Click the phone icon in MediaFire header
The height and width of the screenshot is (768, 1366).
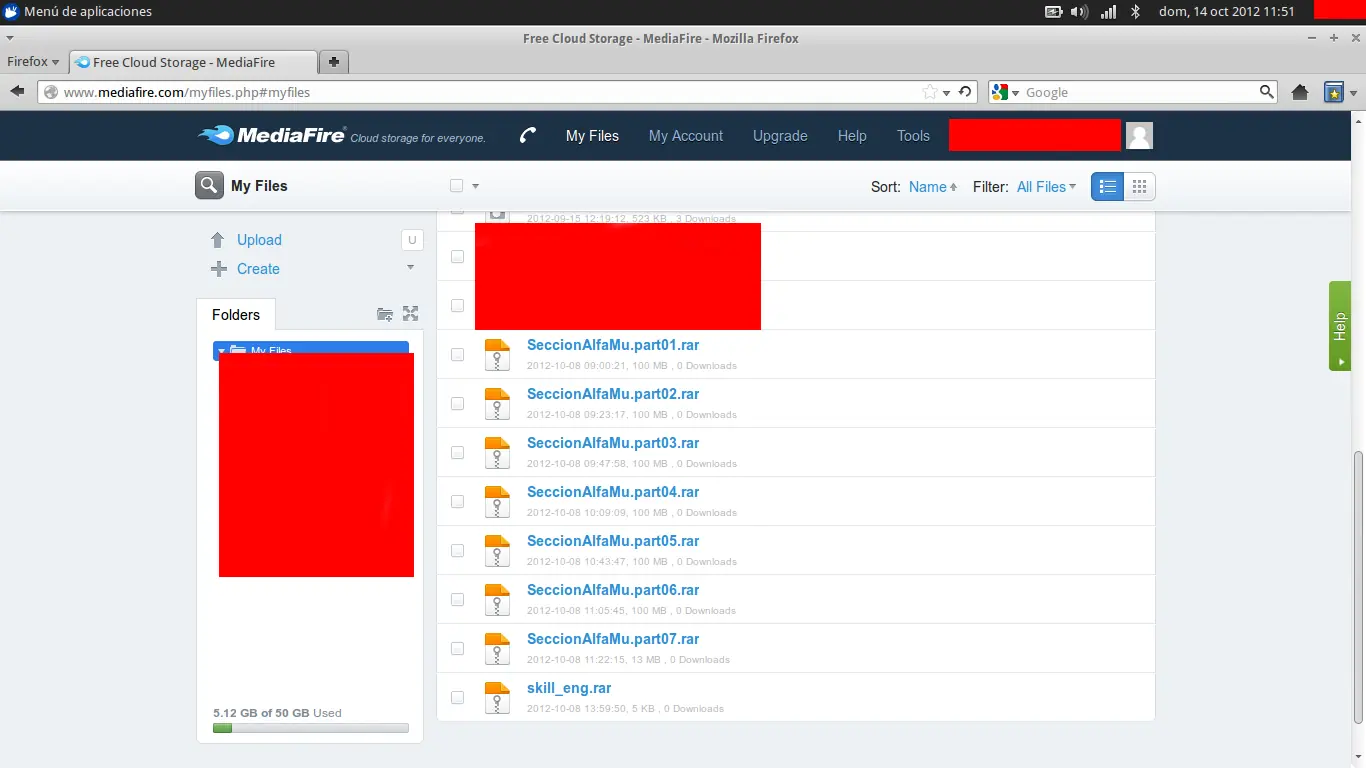tap(528, 136)
